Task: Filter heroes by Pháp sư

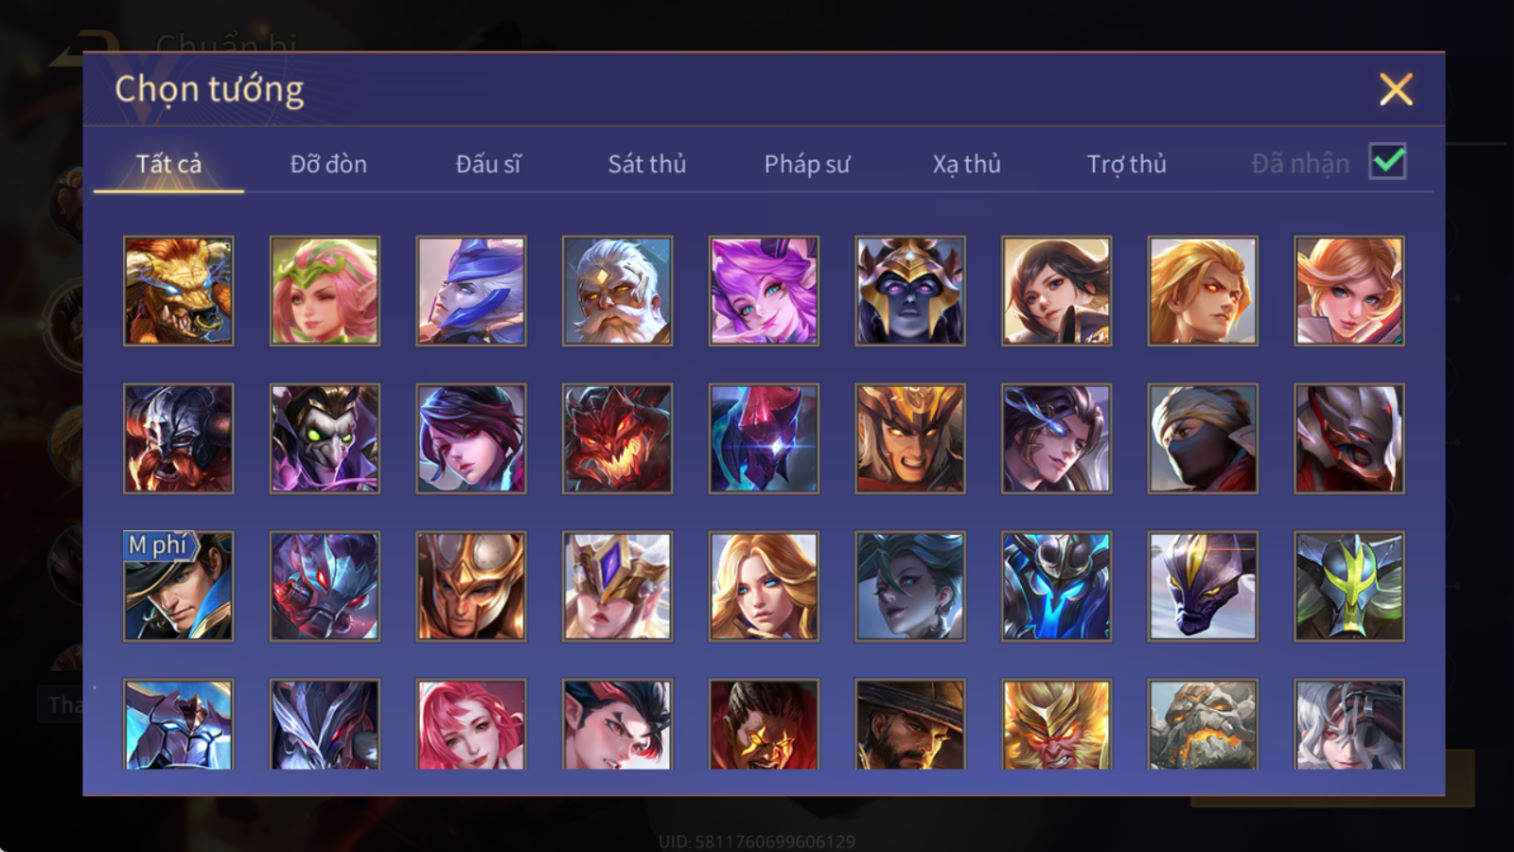Action: coord(807,164)
